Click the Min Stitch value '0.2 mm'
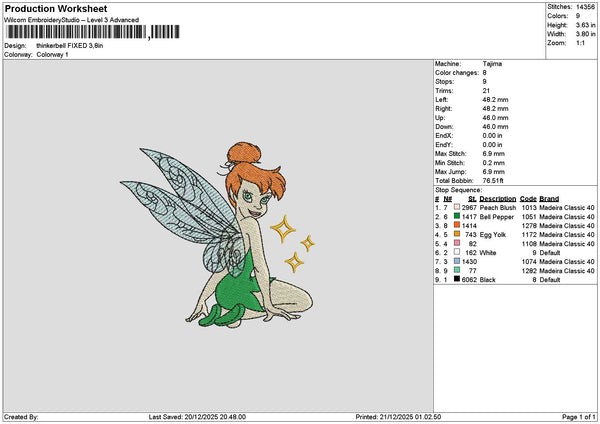Screen dimensions: 600x424 pos(494,163)
